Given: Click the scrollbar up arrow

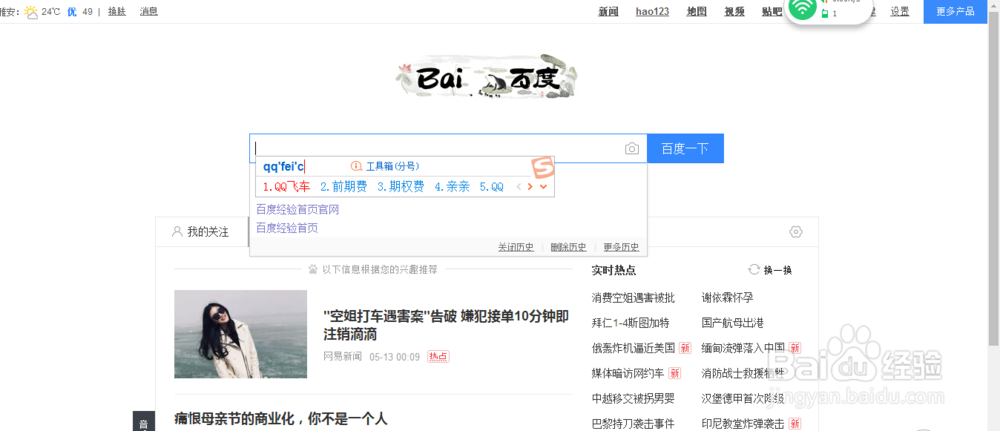Looking at the screenshot, I should pos(994,4).
